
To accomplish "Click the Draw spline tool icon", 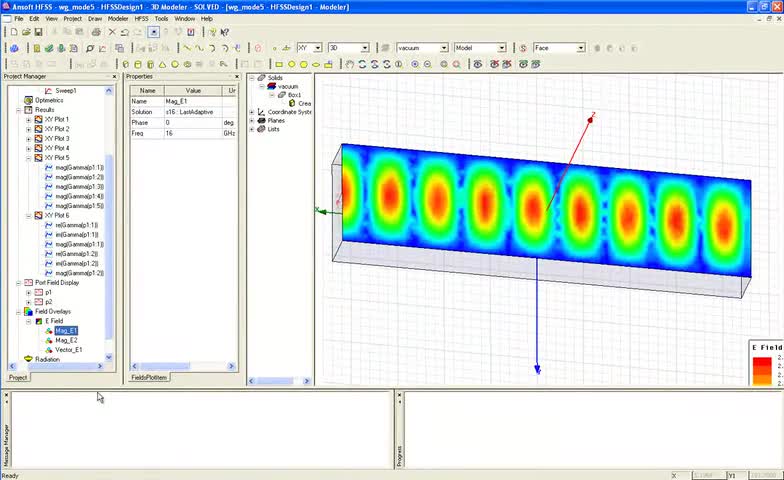I will click(x=200, y=48).
